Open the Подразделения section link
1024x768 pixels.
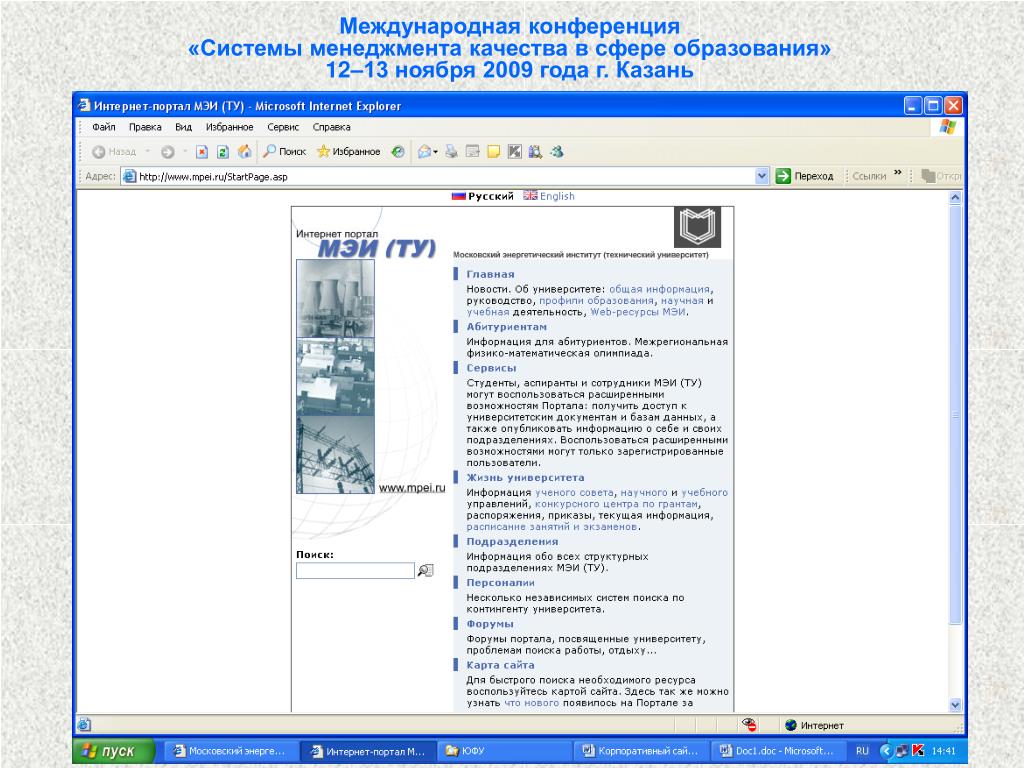click(x=513, y=541)
